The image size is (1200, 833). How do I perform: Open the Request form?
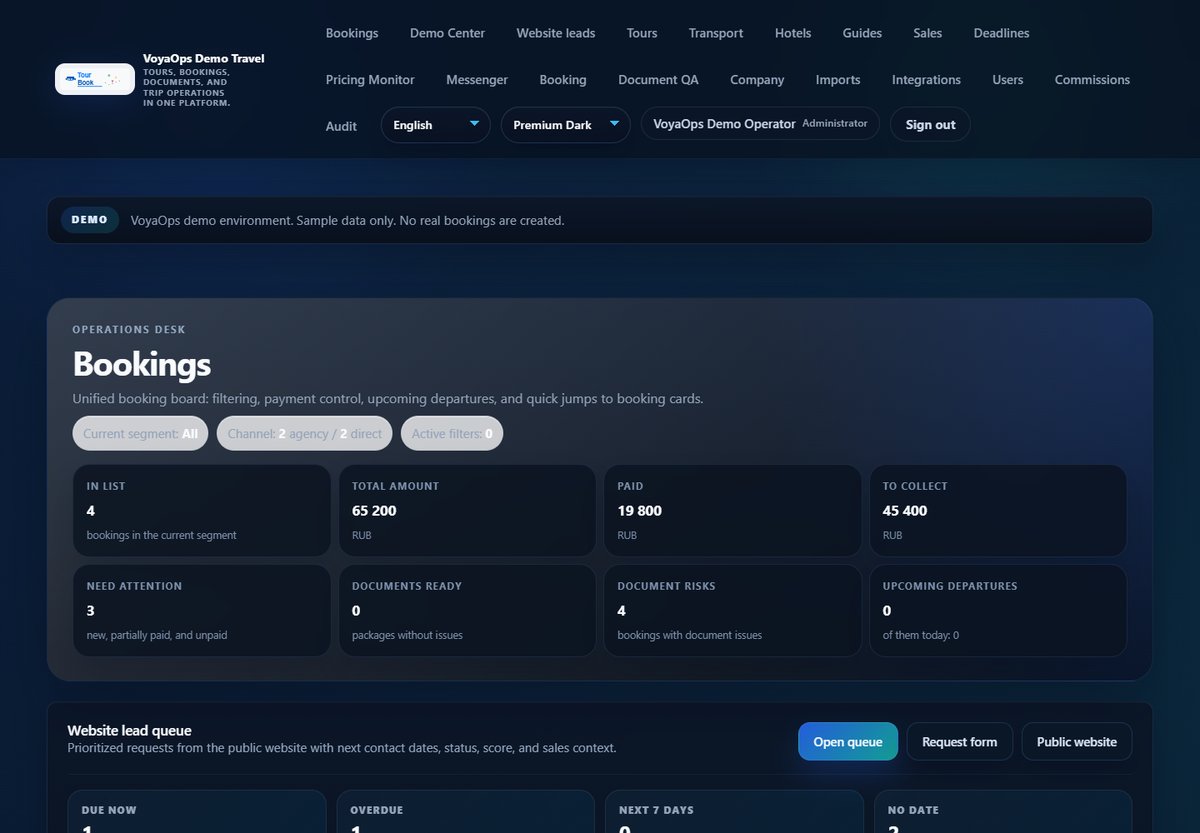tap(960, 742)
